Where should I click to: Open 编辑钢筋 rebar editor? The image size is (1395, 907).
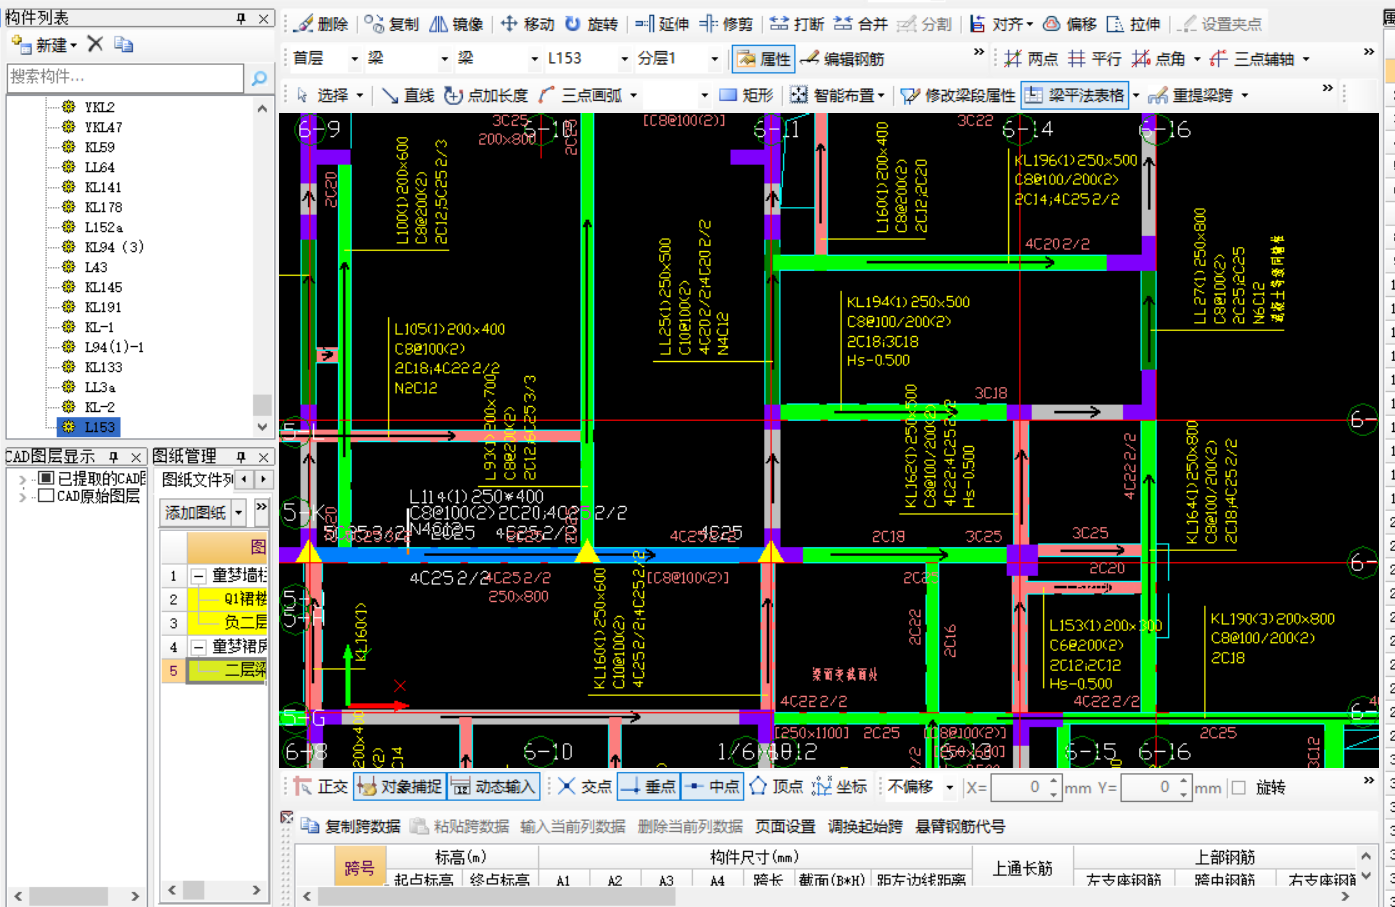point(843,59)
